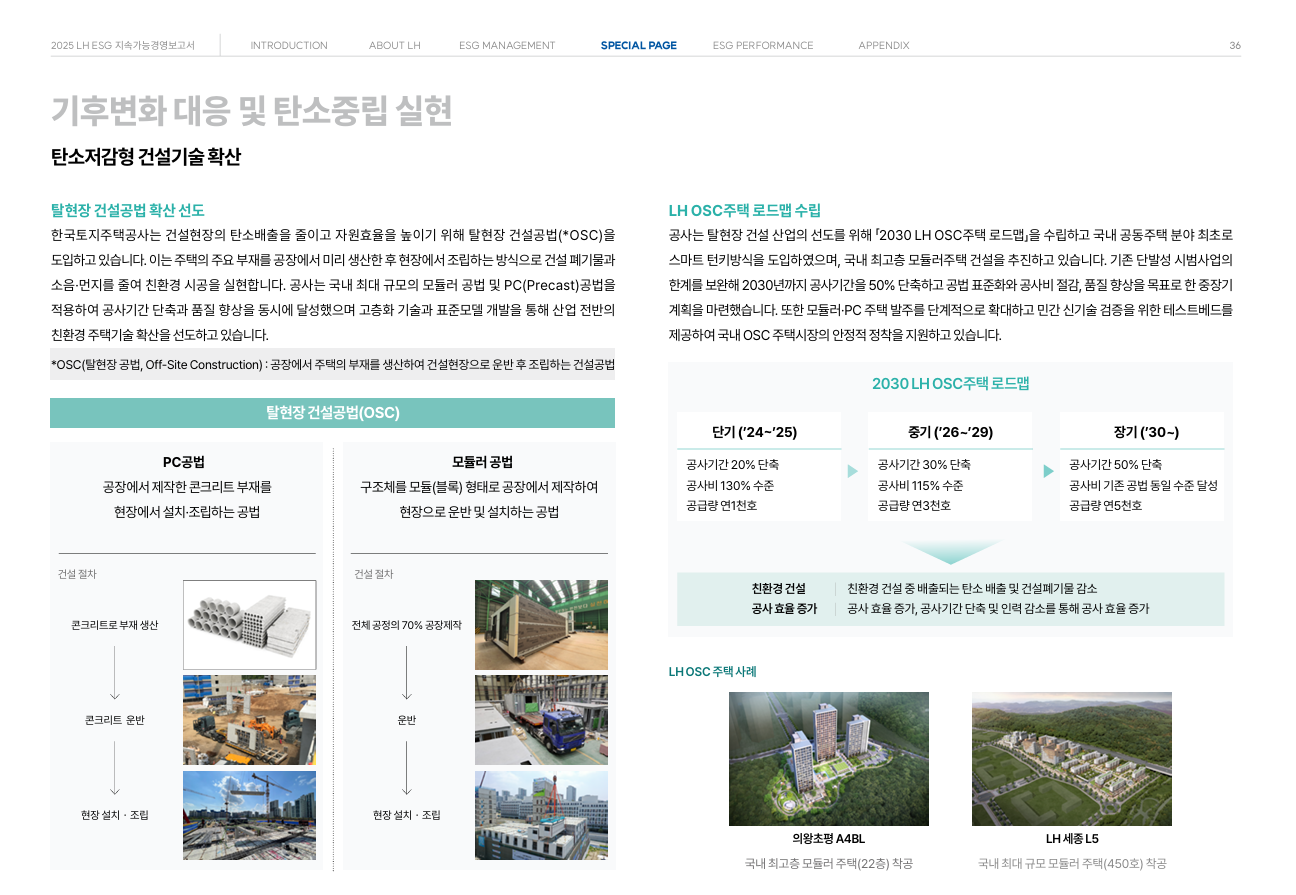The image size is (1296, 895).
Task: Click '국내 최대 규모 모듈러 주택(450호) 착공' caption
Action: (x=1072, y=864)
